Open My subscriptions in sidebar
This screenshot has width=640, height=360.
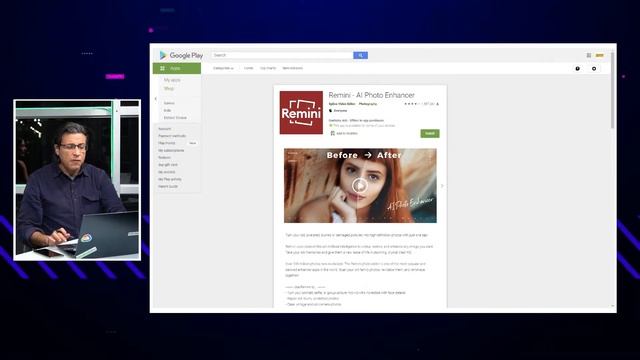click(x=171, y=151)
